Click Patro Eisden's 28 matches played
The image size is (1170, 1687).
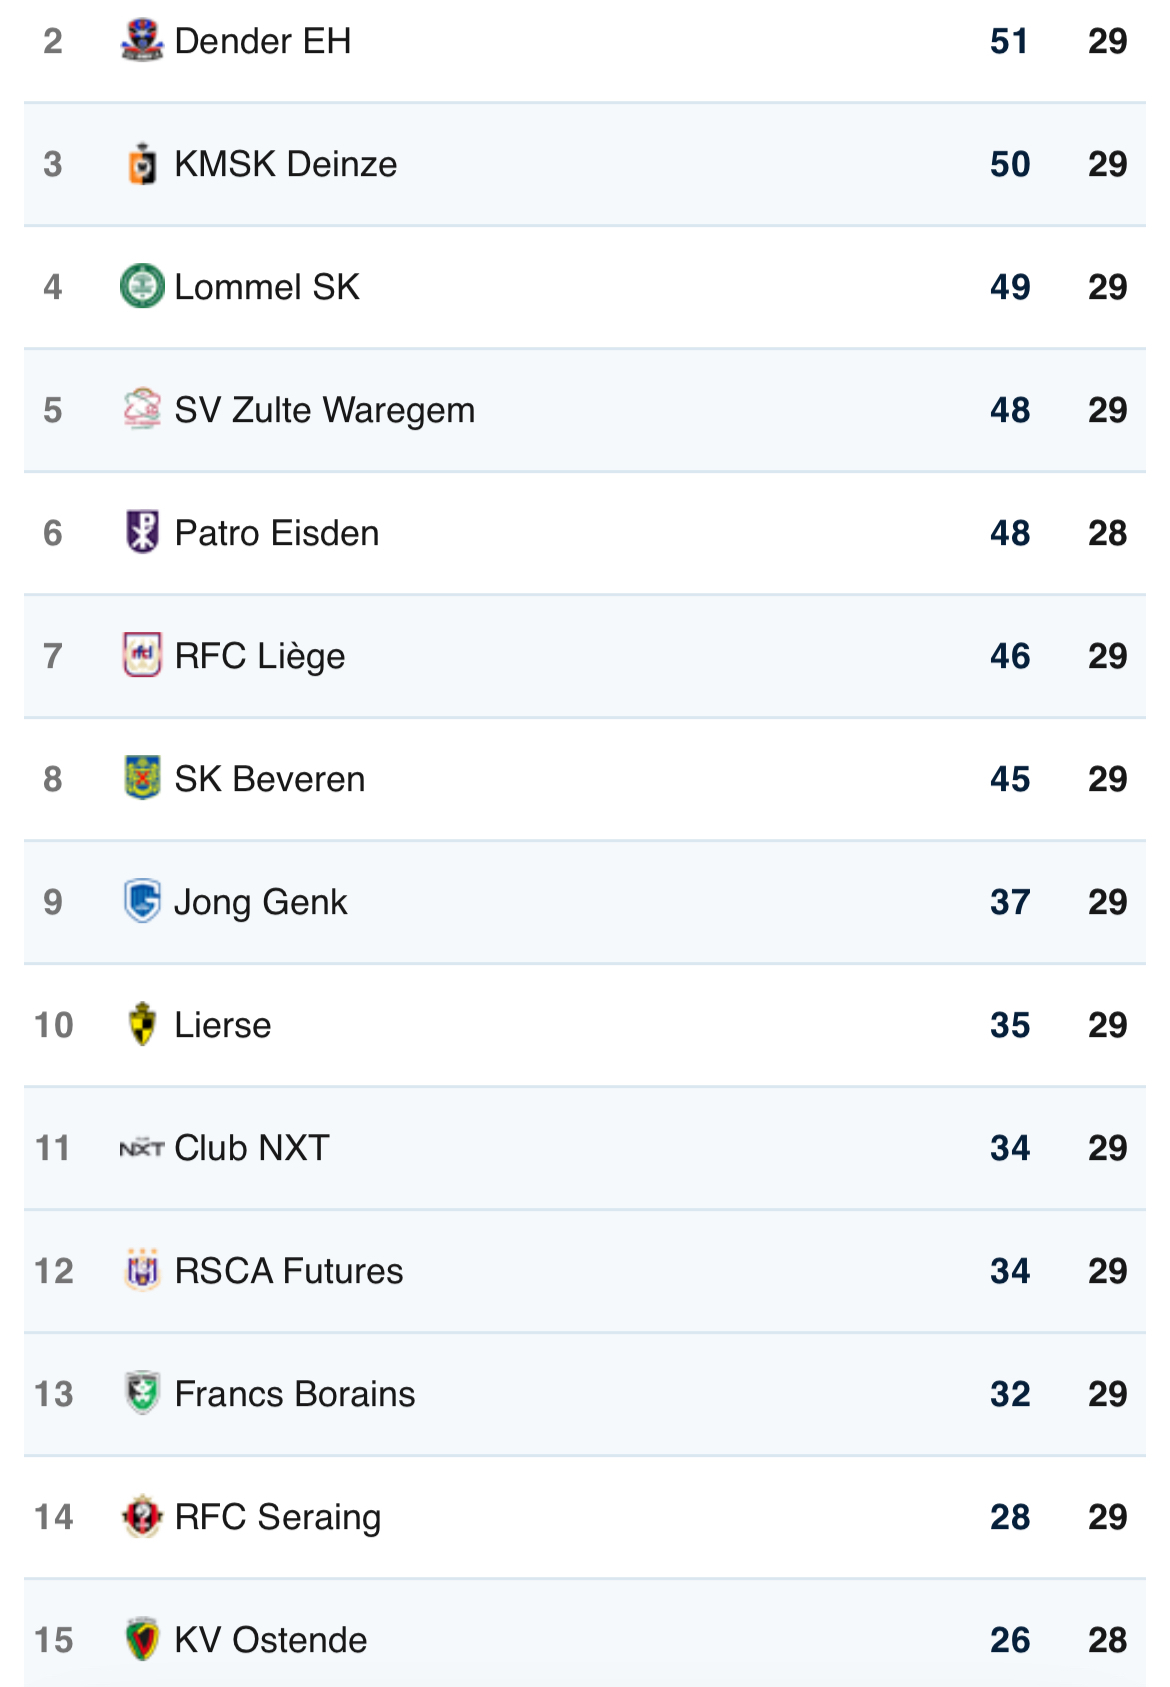(1107, 533)
